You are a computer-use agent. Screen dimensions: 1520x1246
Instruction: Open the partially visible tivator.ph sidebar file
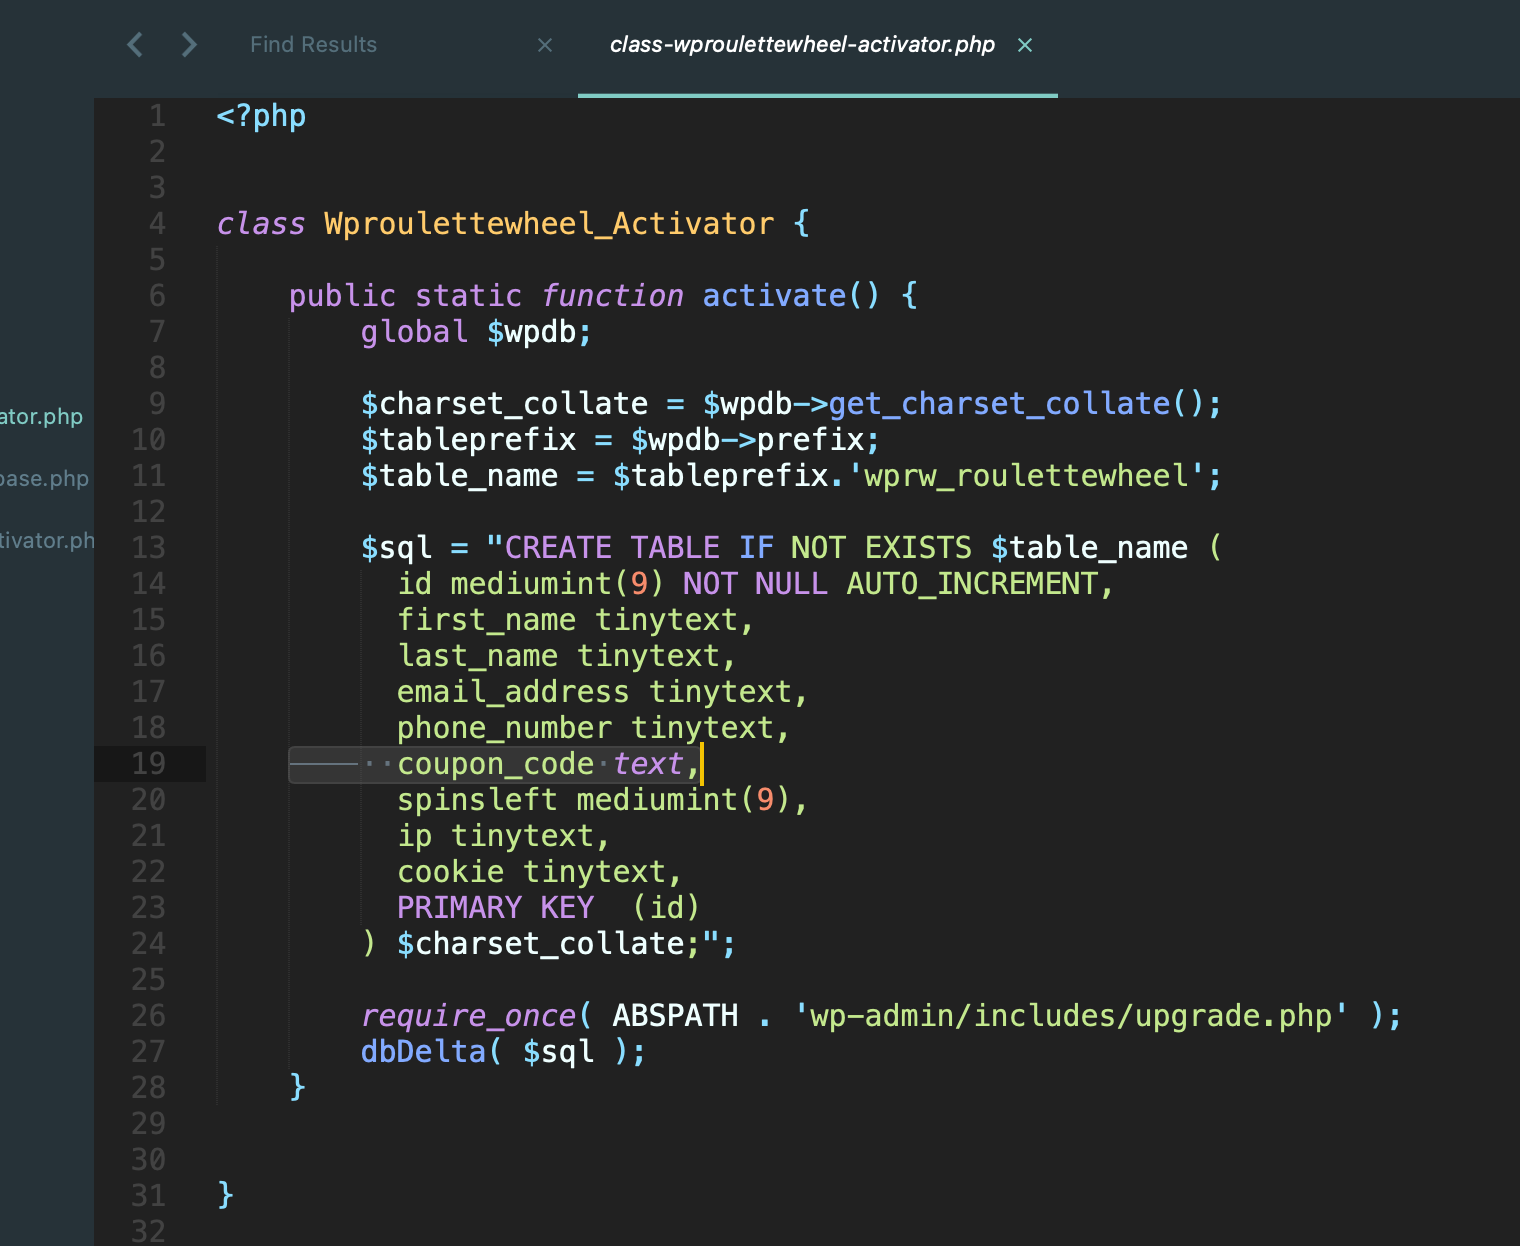47,540
